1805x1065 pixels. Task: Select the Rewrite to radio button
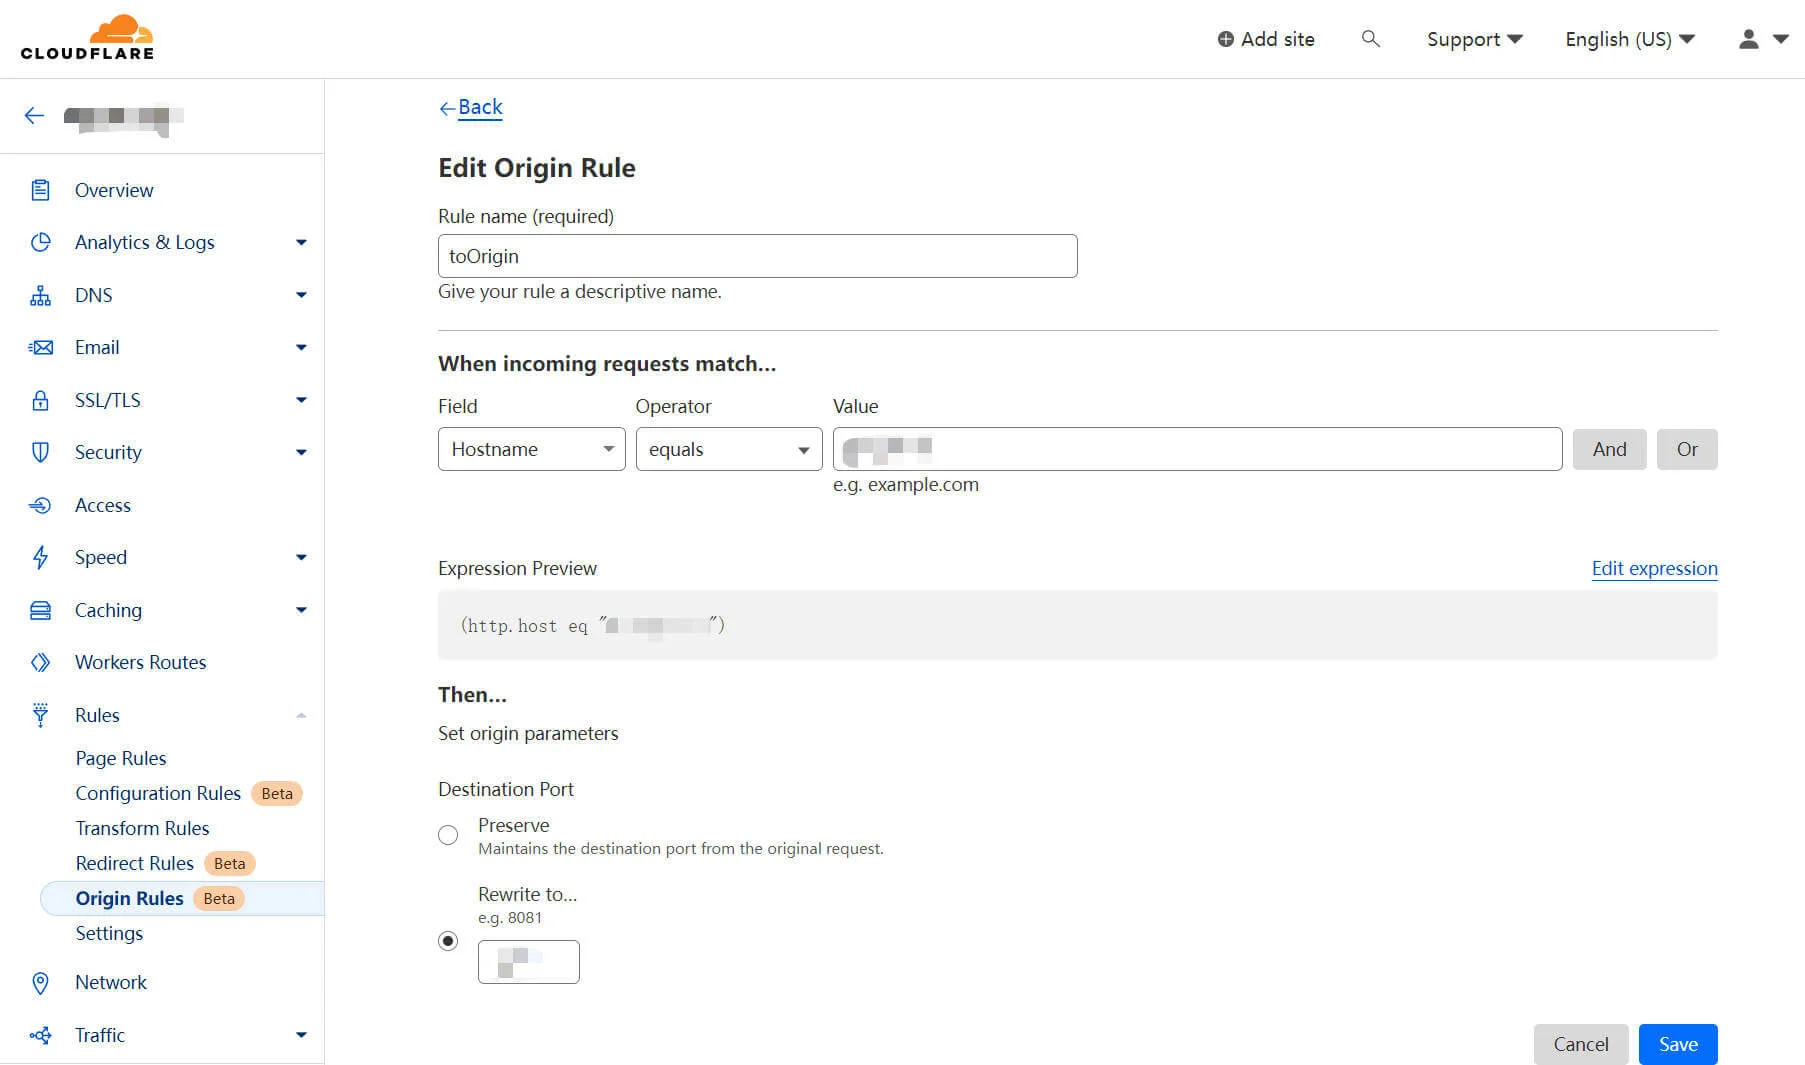pos(448,941)
